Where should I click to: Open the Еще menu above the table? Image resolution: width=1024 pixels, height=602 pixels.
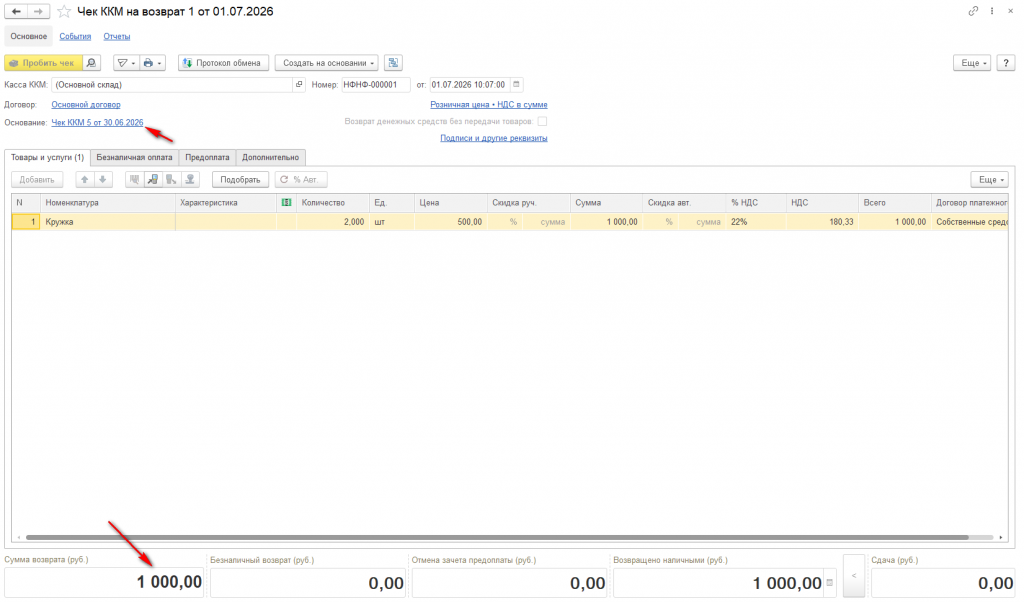pyautogui.click(x=989, y=180)
